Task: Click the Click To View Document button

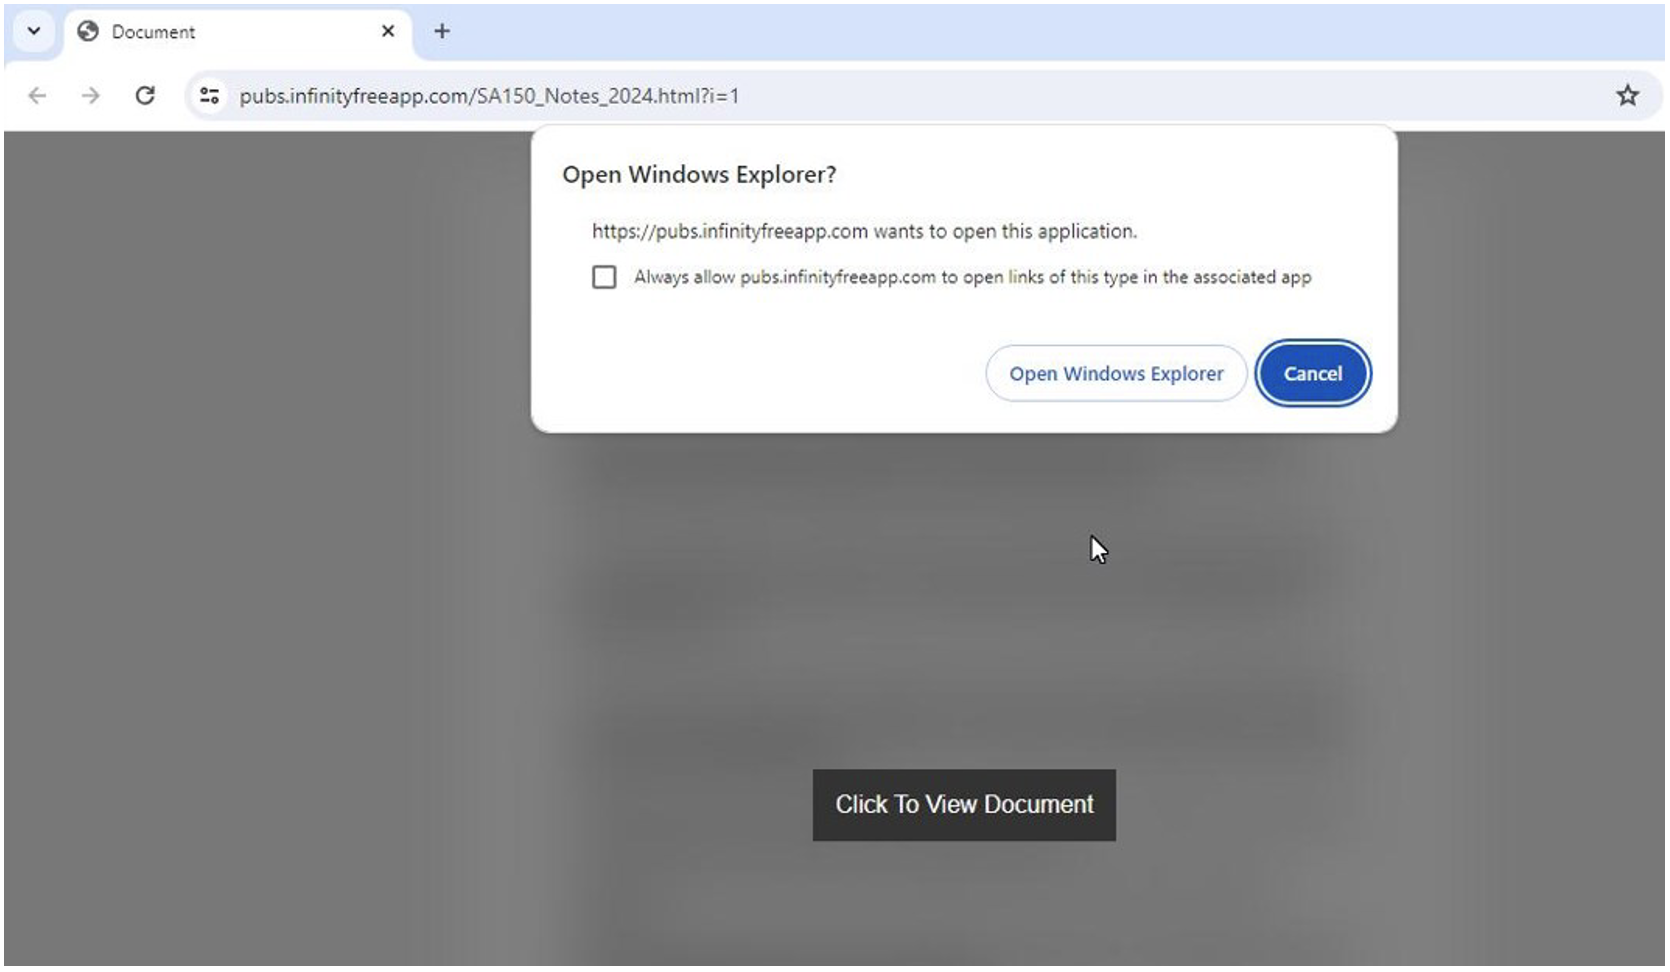Action: coord(963,804)
